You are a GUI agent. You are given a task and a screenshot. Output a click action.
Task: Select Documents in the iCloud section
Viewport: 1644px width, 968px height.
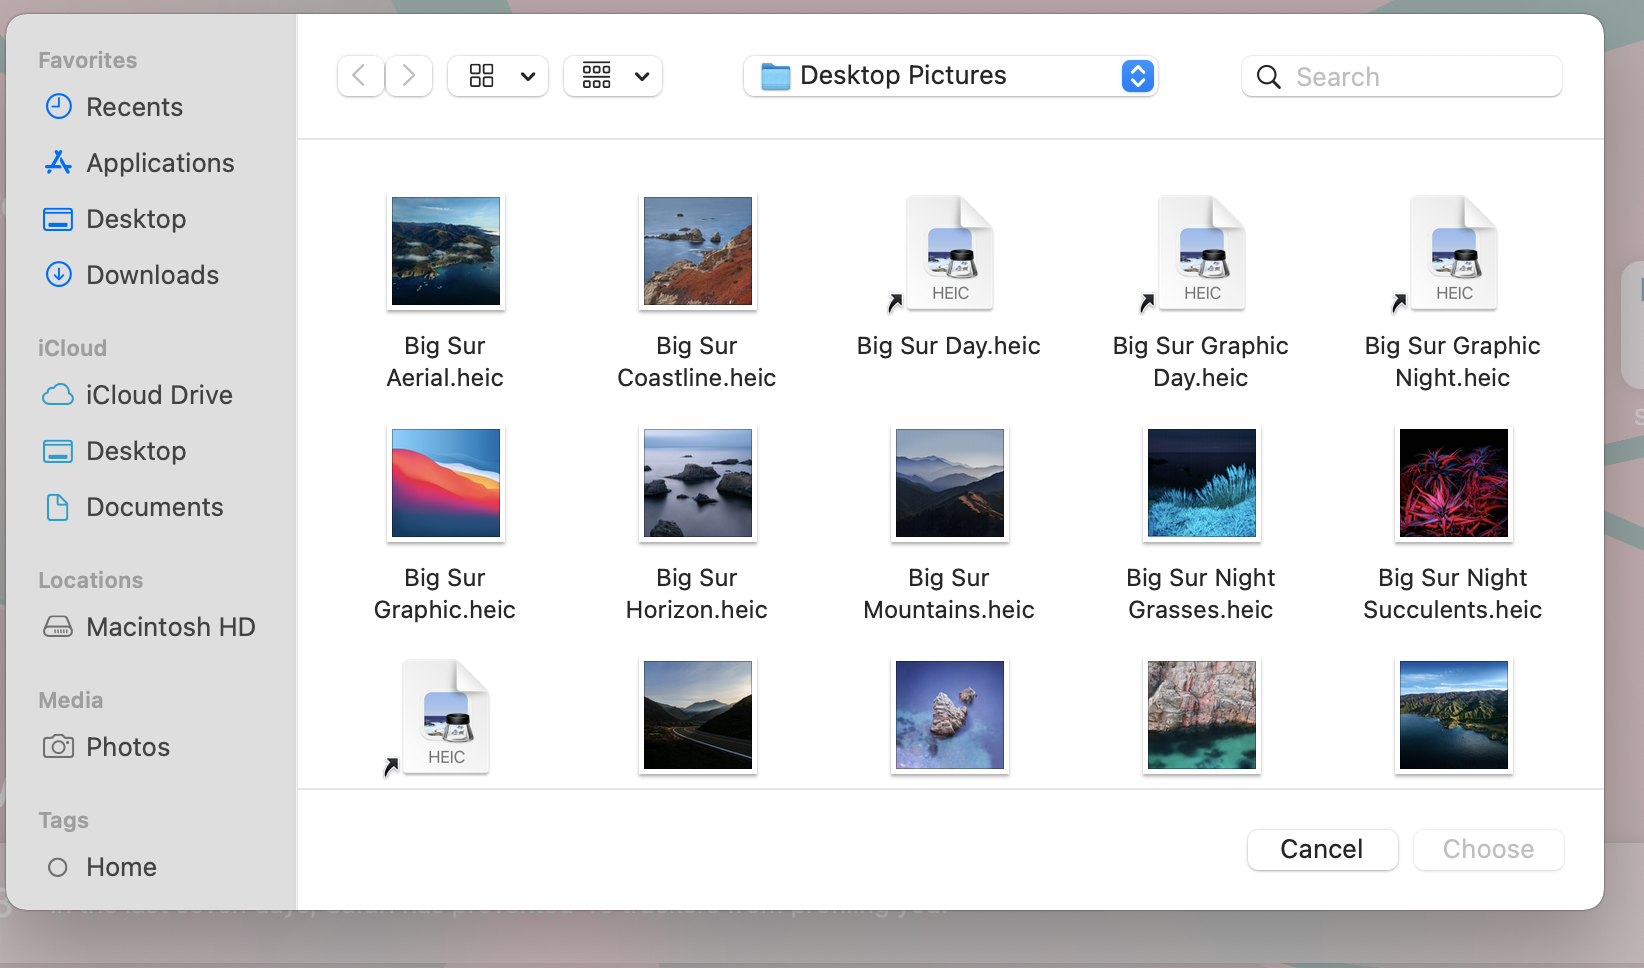(154, 507)
